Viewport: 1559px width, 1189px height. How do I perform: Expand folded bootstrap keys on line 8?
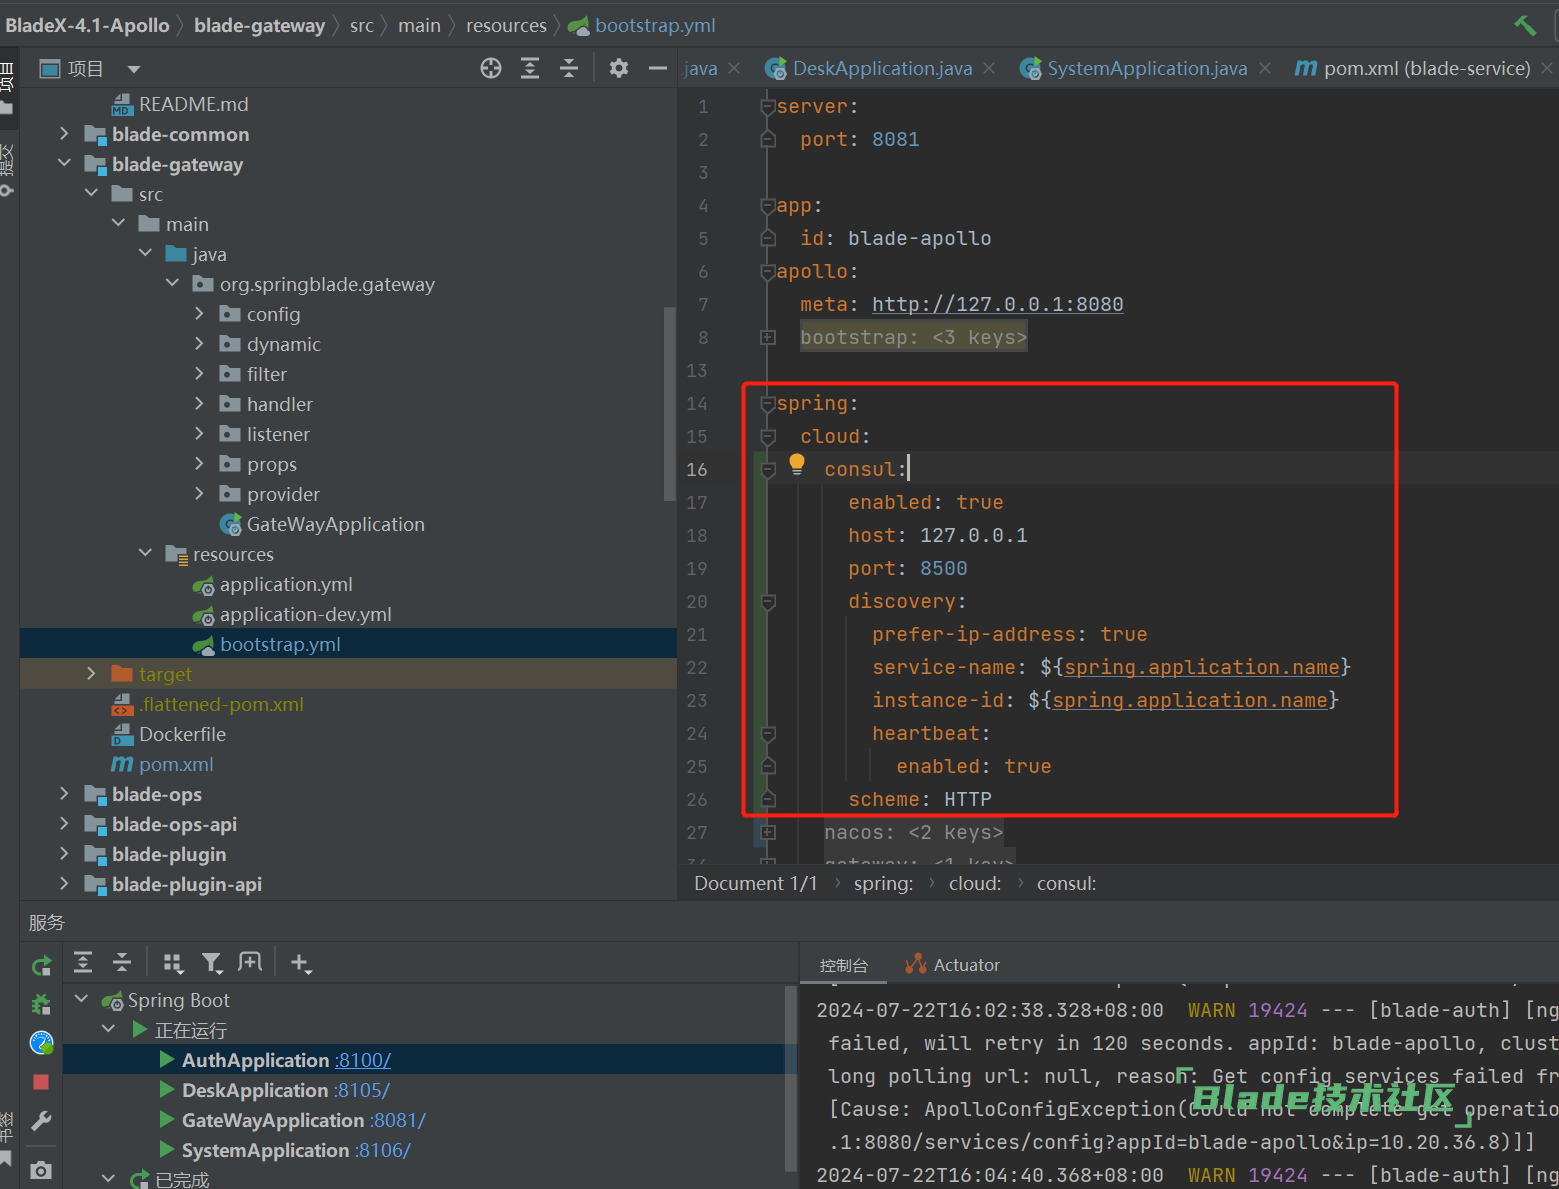(768, 338)
